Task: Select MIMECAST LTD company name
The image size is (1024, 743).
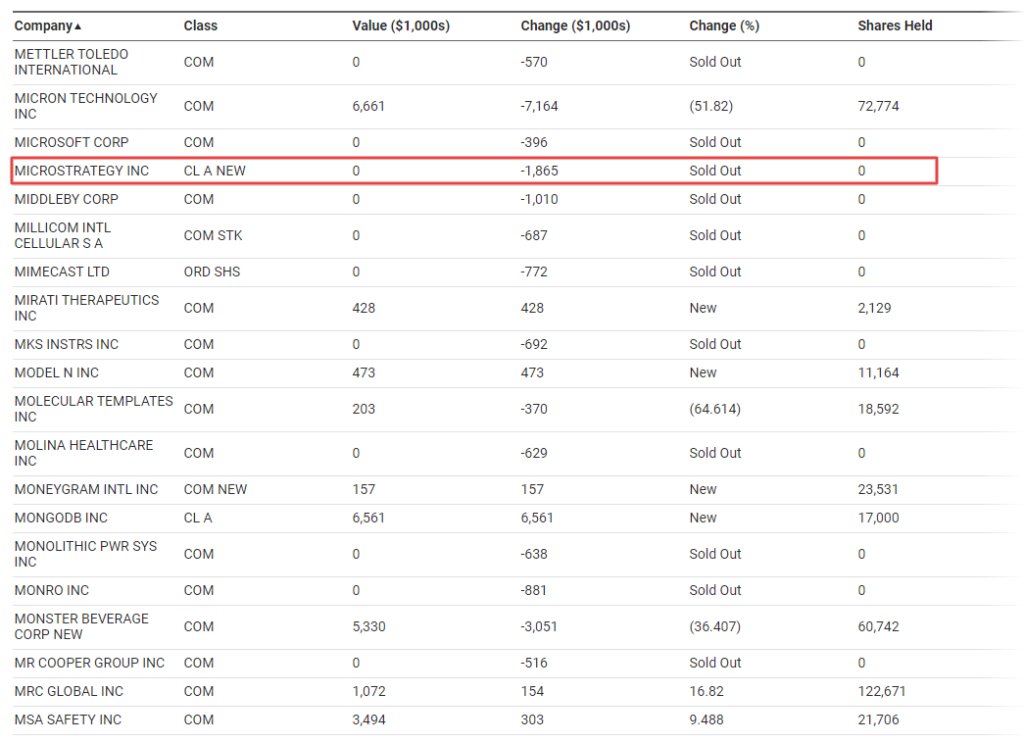Action: 62,272
